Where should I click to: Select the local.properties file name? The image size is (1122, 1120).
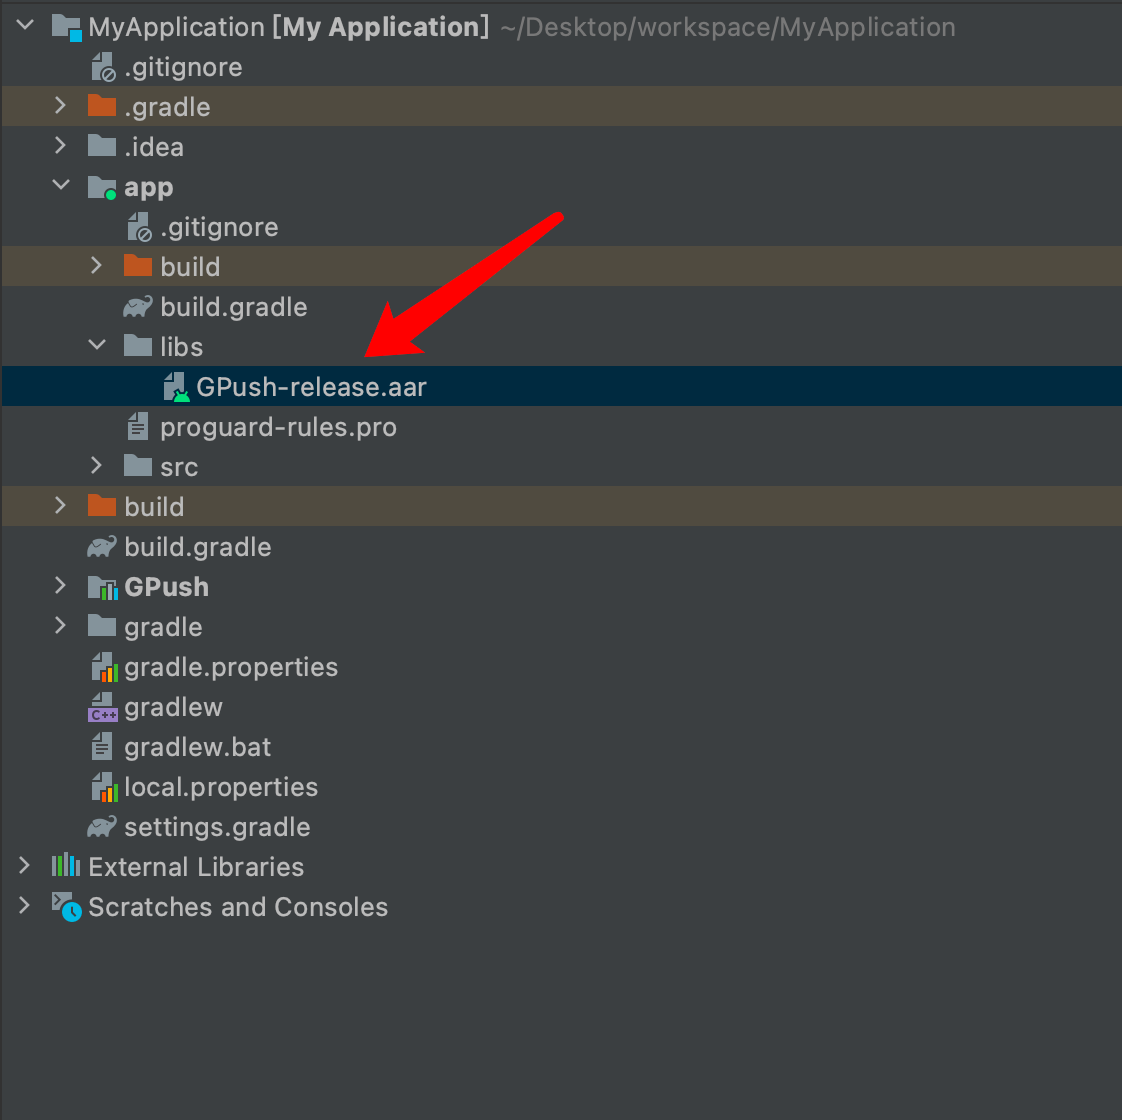pos(221,788)
